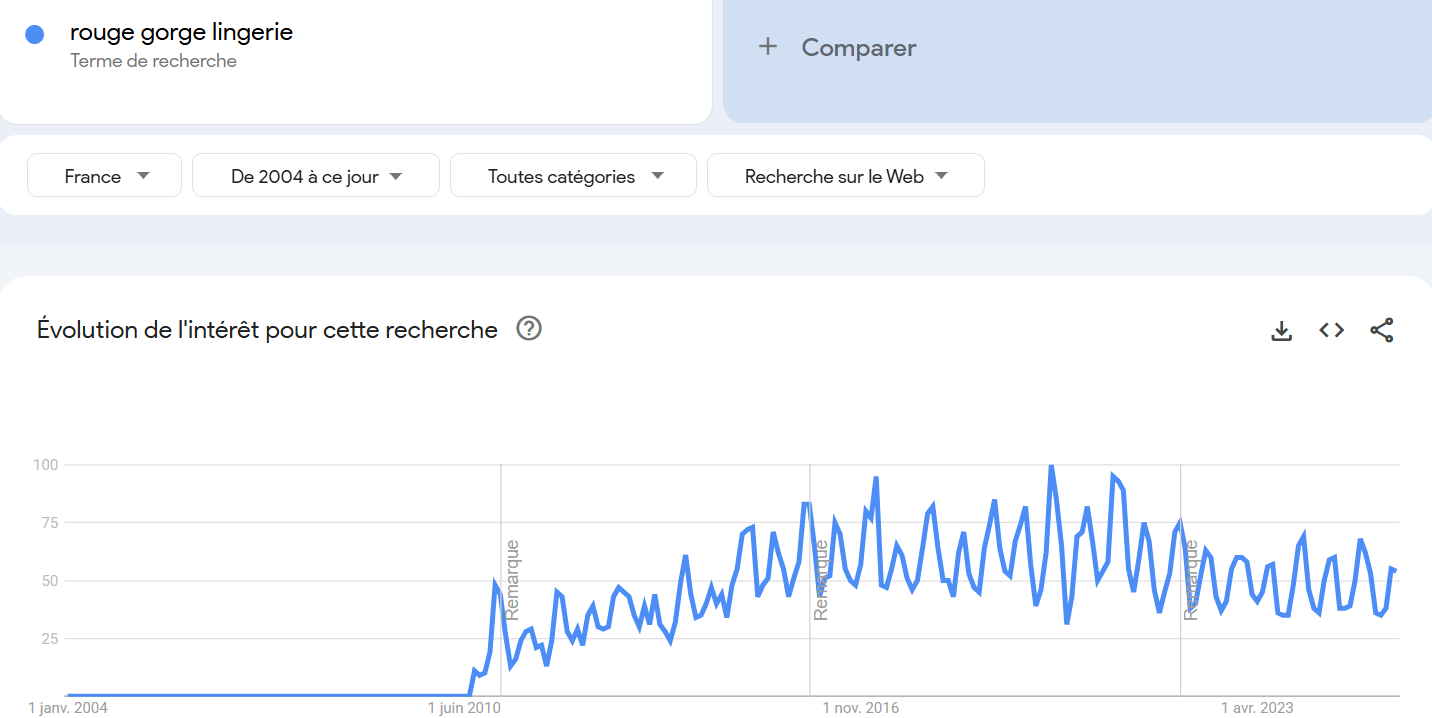1432x718 pixels.
Task: Click the chart title 'Évolution de l'intérêt pour cette recherche'
Action: coord(267,330)
